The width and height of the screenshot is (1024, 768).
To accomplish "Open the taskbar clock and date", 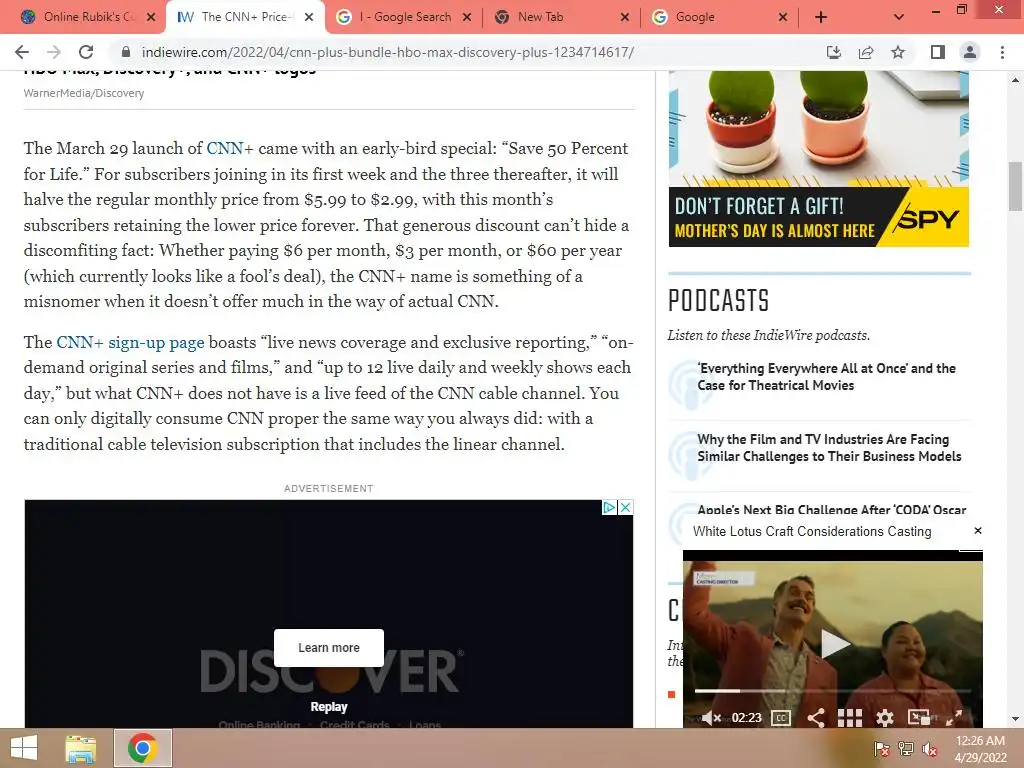I will (x=980, y=749).
